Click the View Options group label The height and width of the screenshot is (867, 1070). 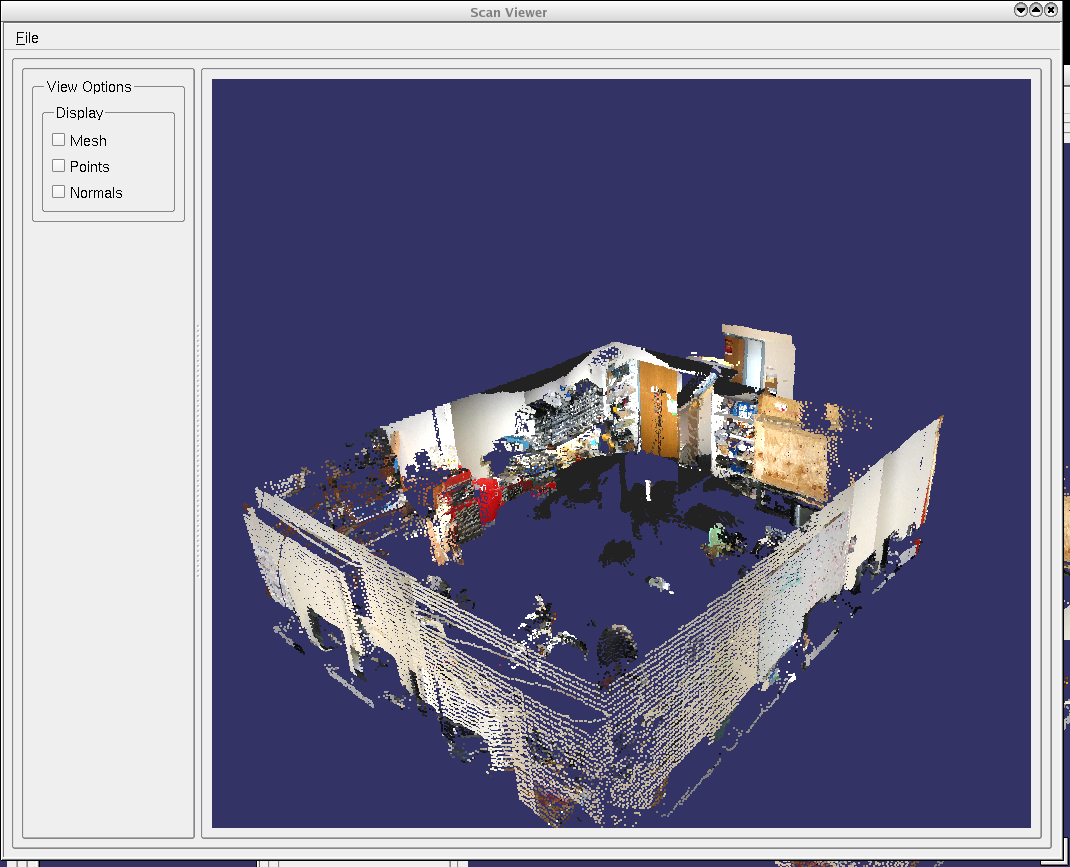[x=89, y=87]
